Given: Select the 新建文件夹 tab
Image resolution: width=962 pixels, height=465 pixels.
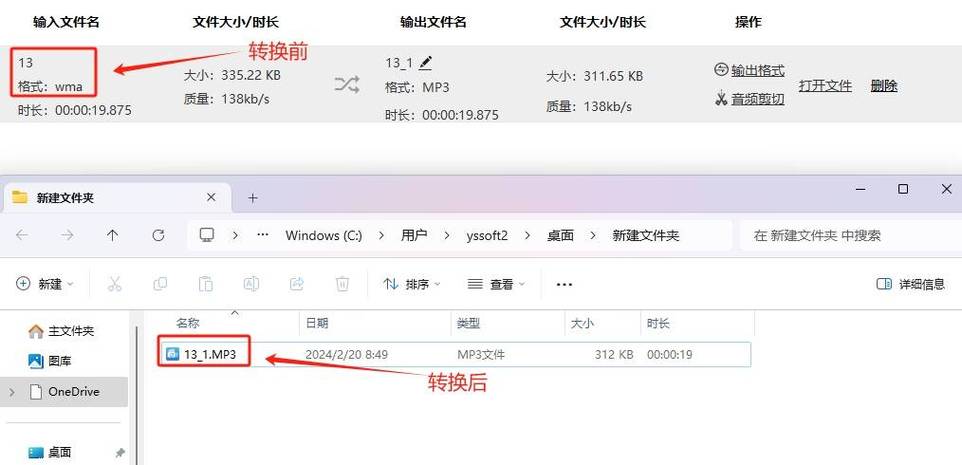Looking at the screenshot, I should coord(117,198).
